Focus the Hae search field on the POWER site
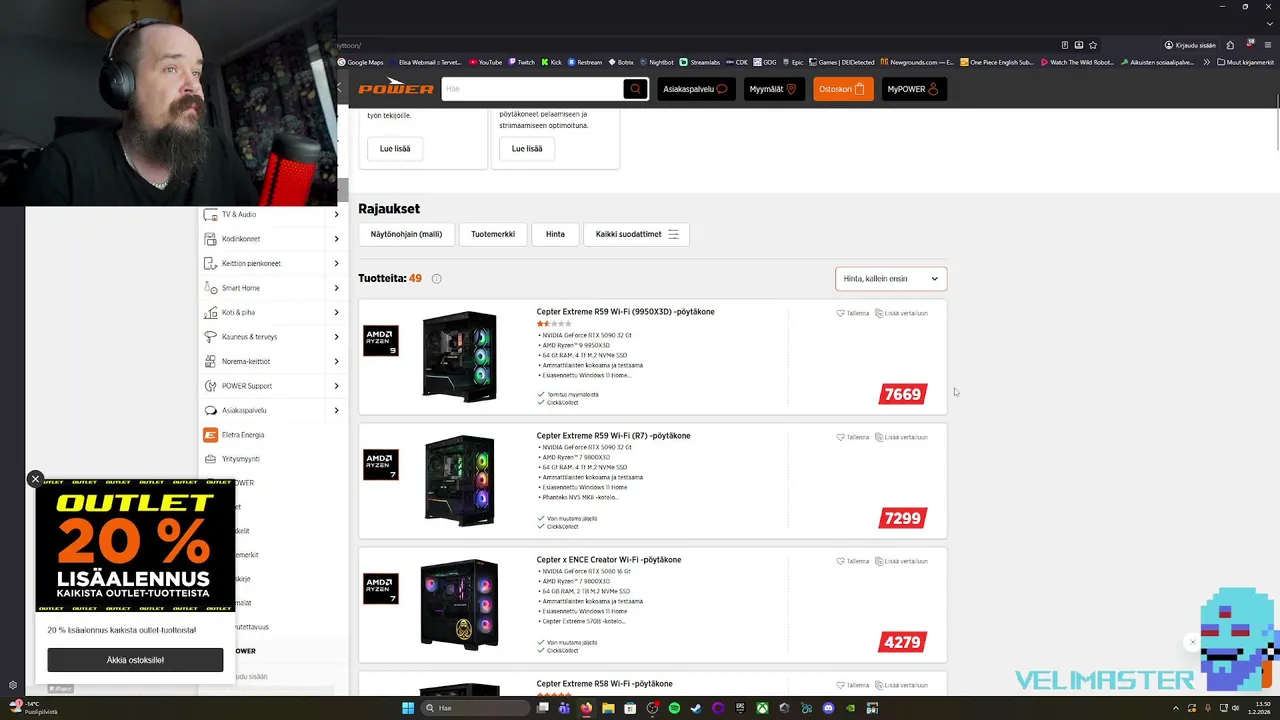The width and height of the screenshot is (1280, 720). point(533,89)
